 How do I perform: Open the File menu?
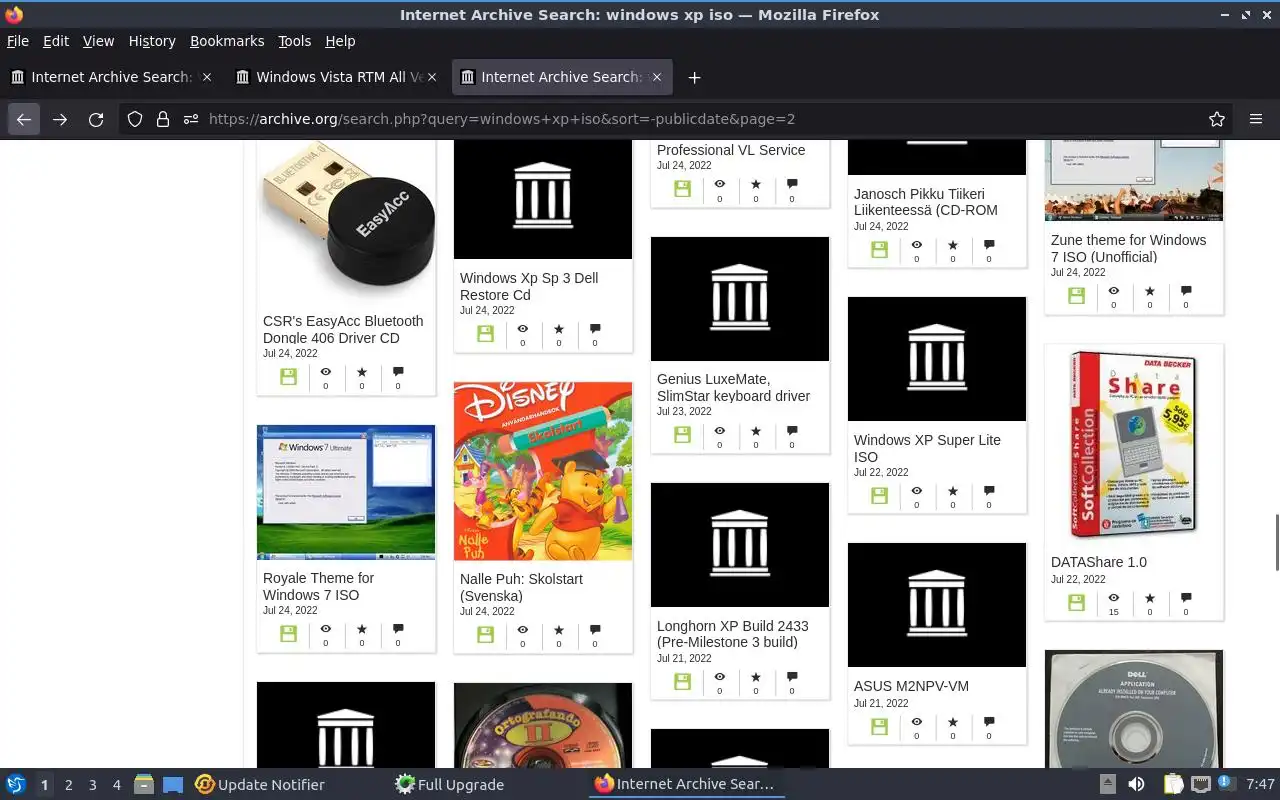18,41
